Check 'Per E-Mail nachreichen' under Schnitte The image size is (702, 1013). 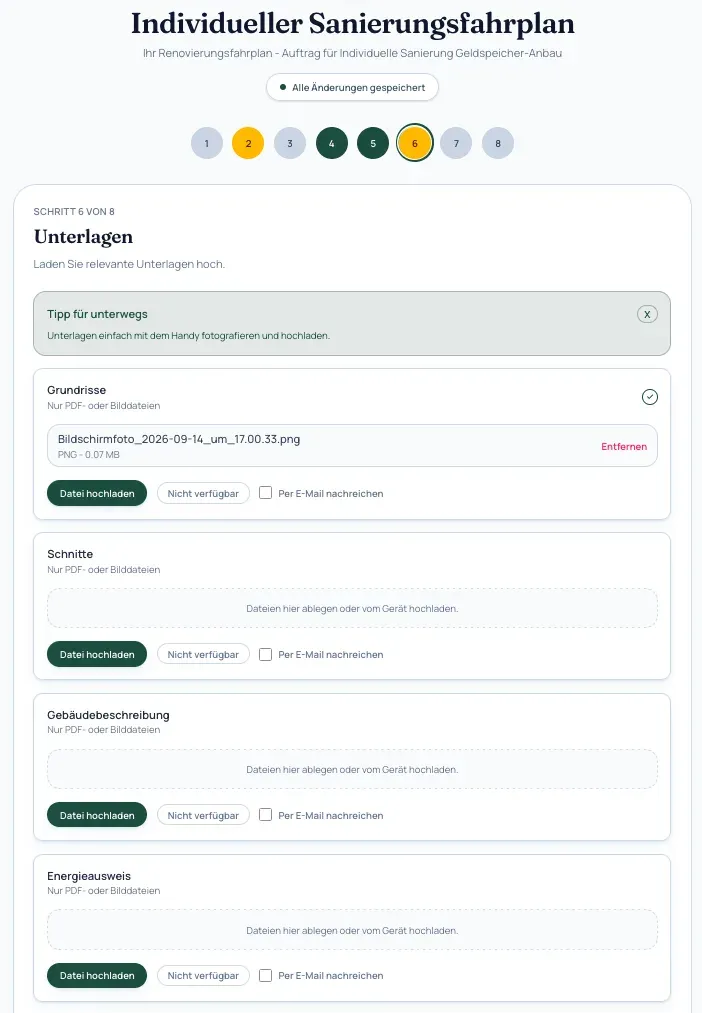[265, 654]
